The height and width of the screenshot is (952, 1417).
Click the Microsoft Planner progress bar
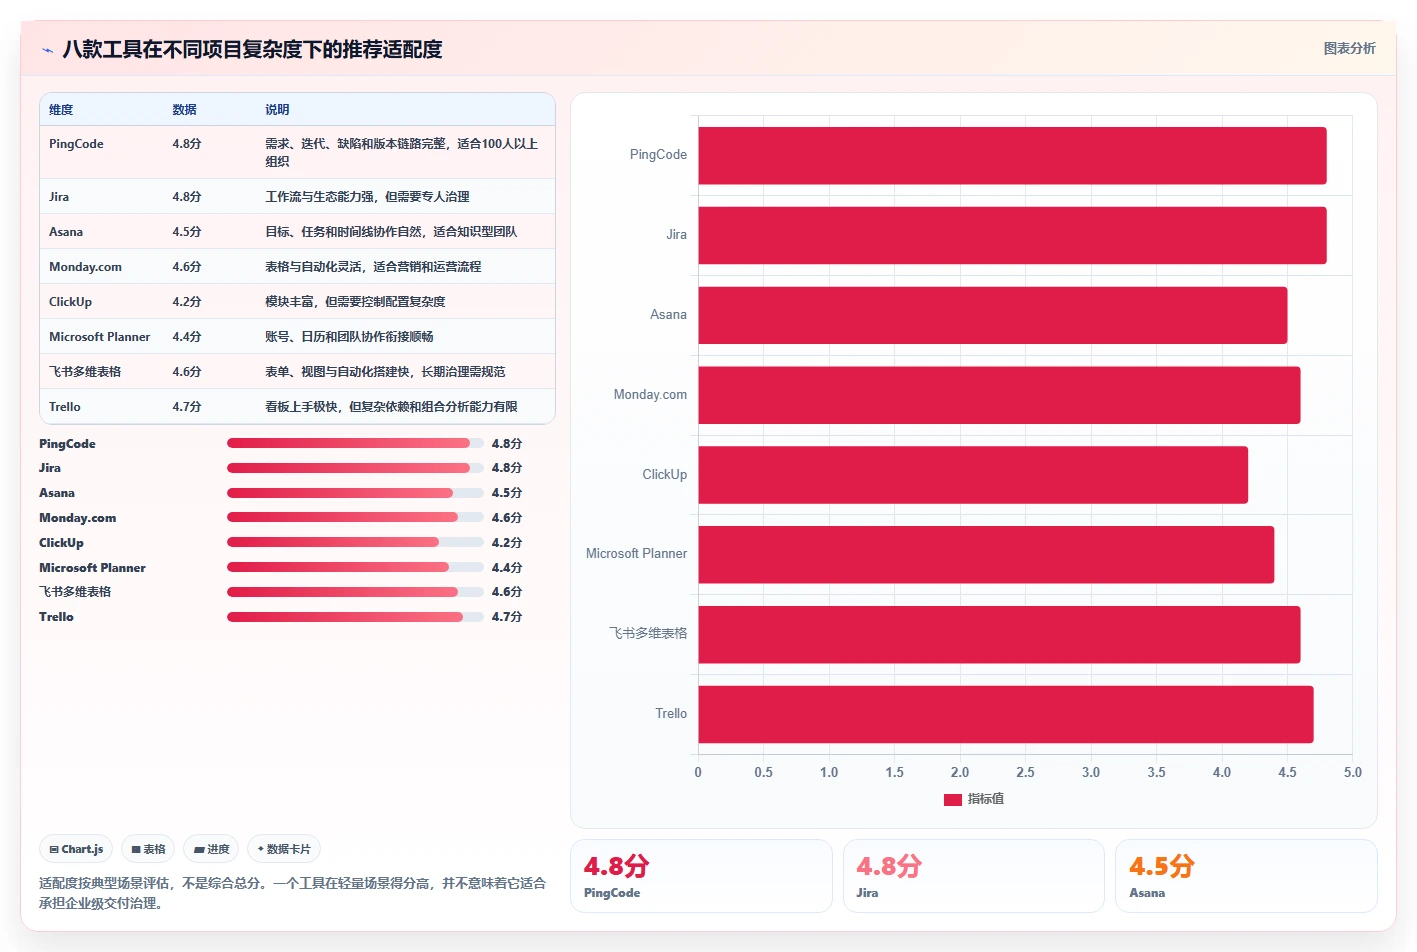(x=355, y=567)
